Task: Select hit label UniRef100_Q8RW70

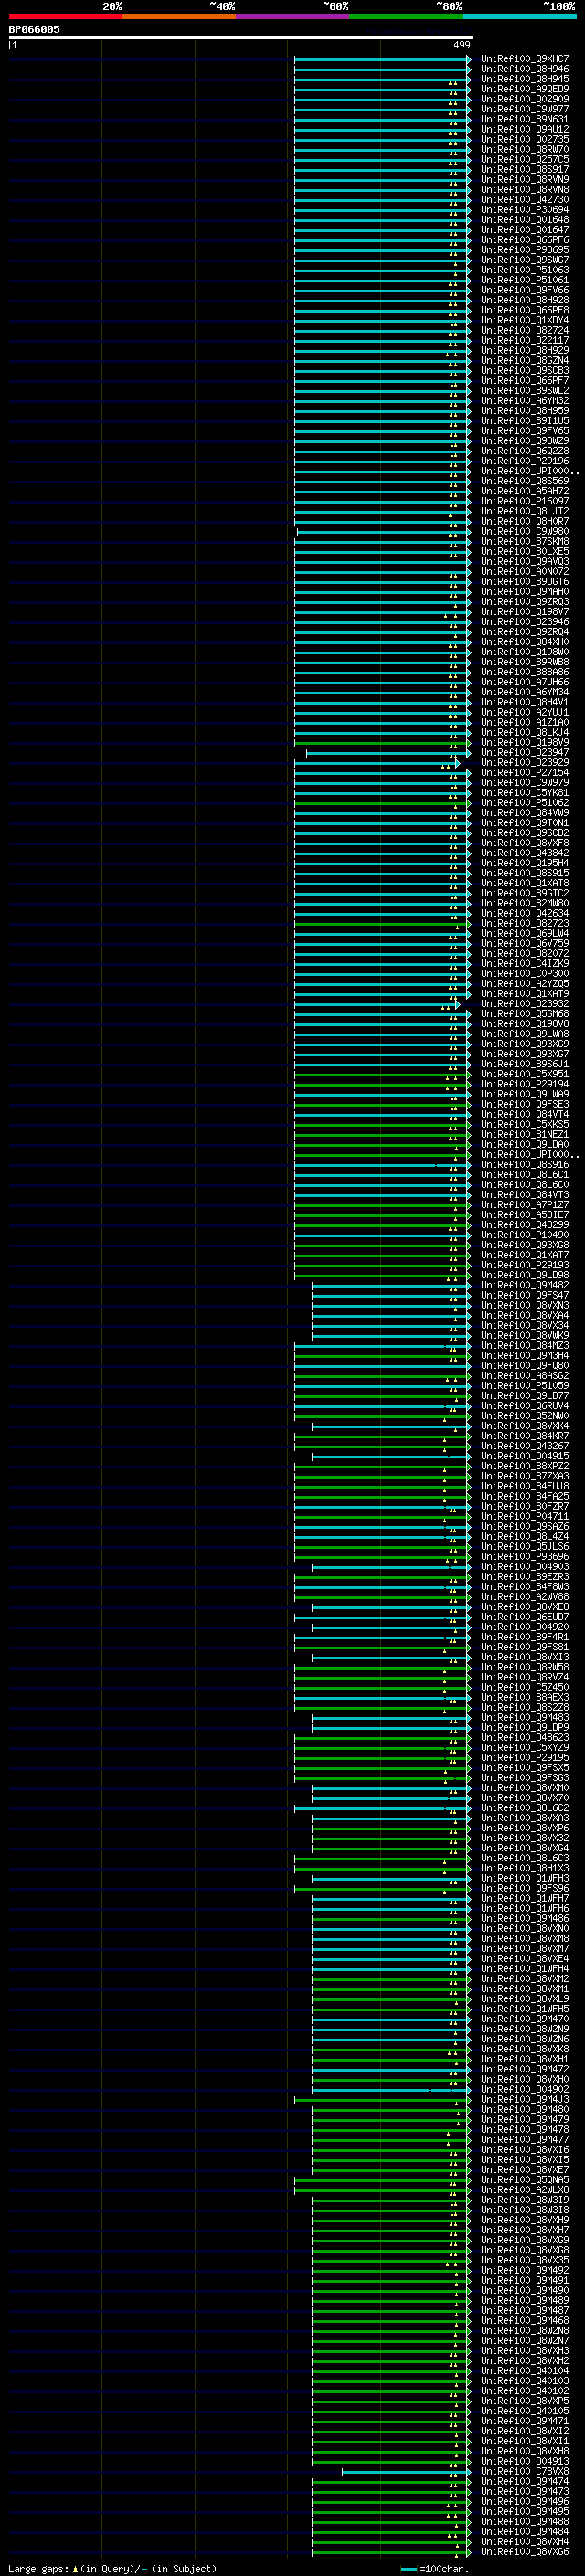Action: 525,149
